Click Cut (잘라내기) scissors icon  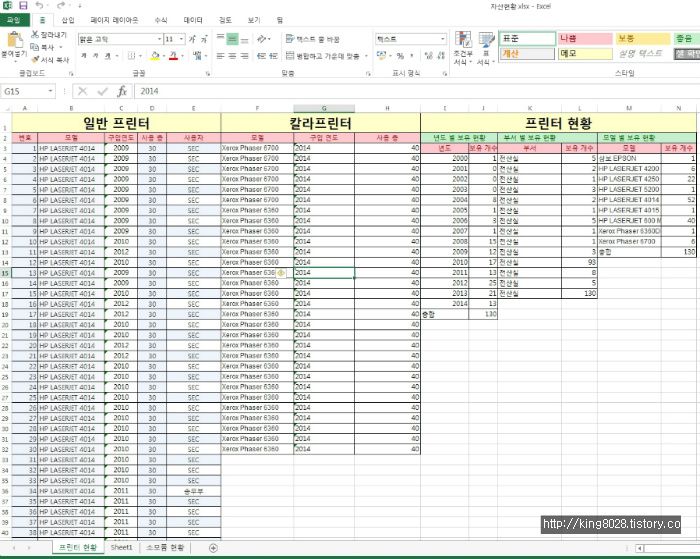pyautogui.click(x=35, y=34)
